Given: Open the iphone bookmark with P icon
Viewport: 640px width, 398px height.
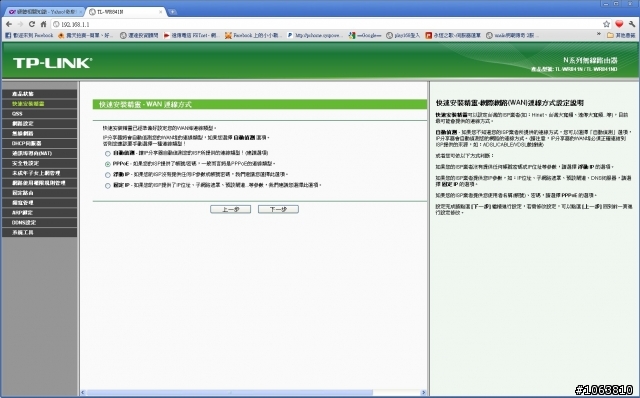Looking at the screenshot, I should coord(314,36).
